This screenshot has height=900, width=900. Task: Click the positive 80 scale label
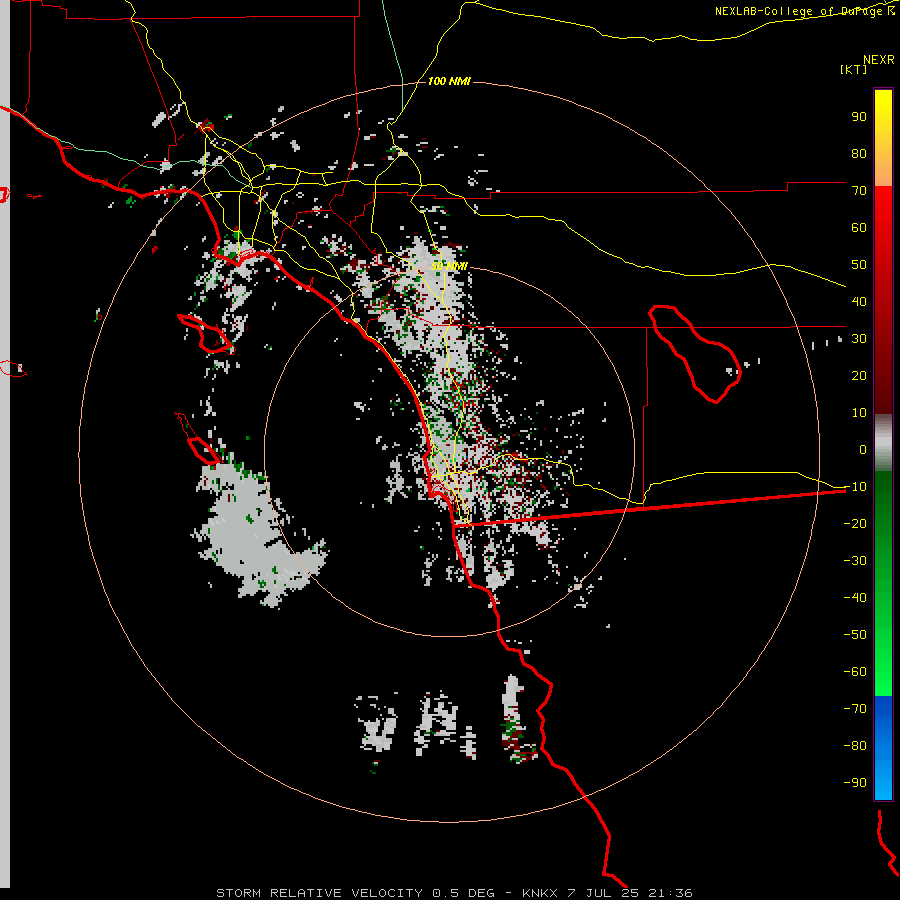tap(859, 153)
